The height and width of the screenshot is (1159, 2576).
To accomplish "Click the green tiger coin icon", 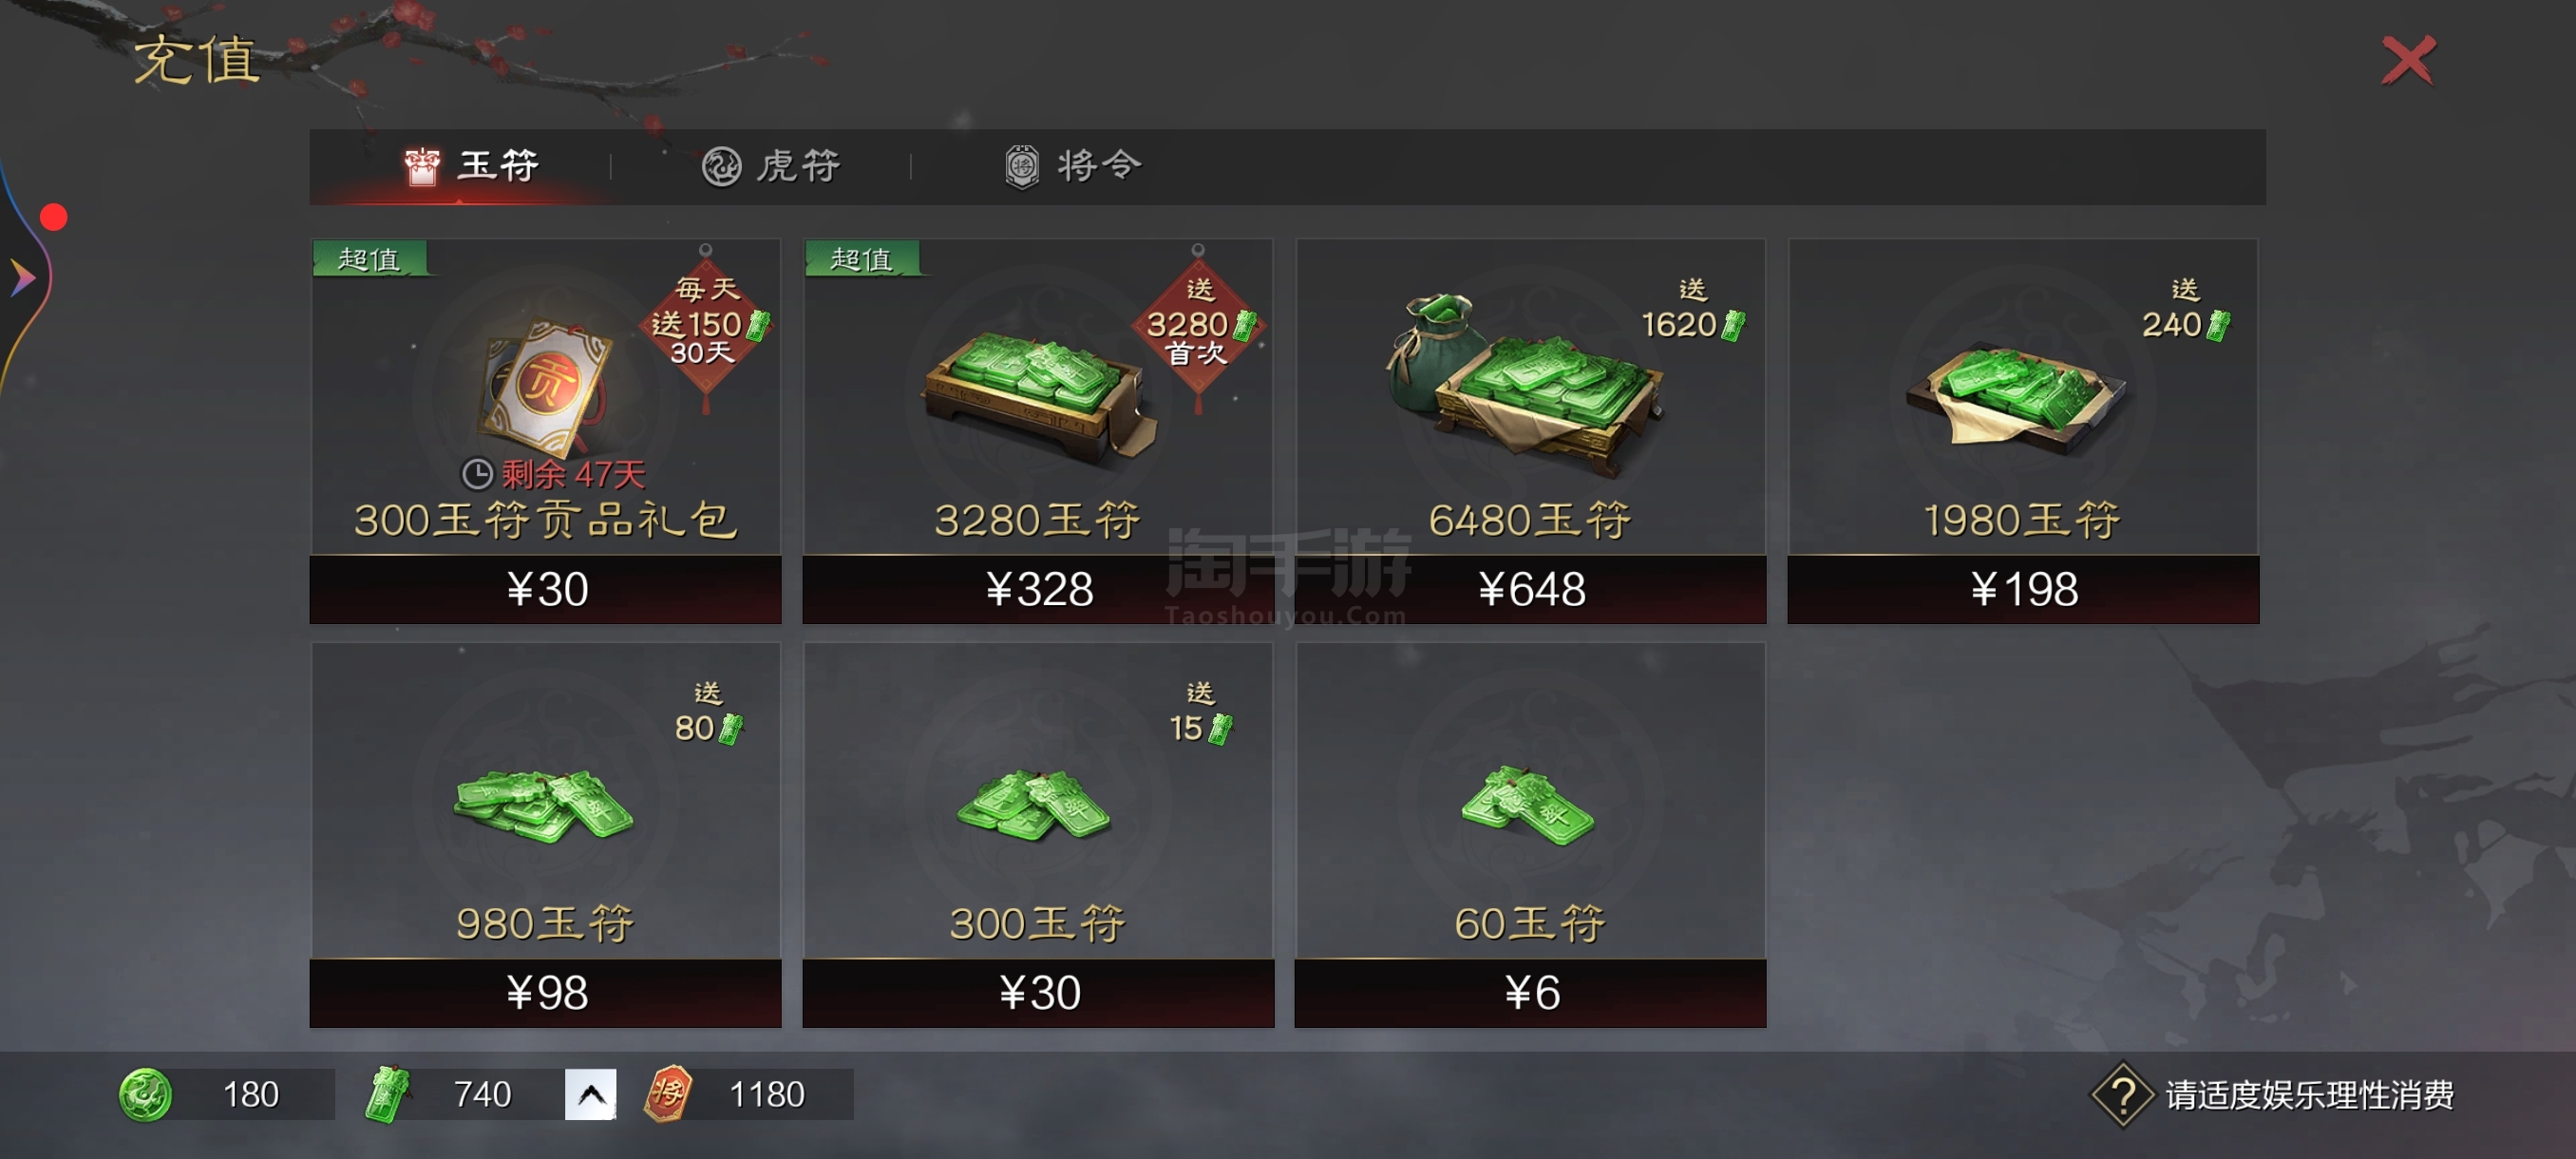I will (x=145, y=1094).
